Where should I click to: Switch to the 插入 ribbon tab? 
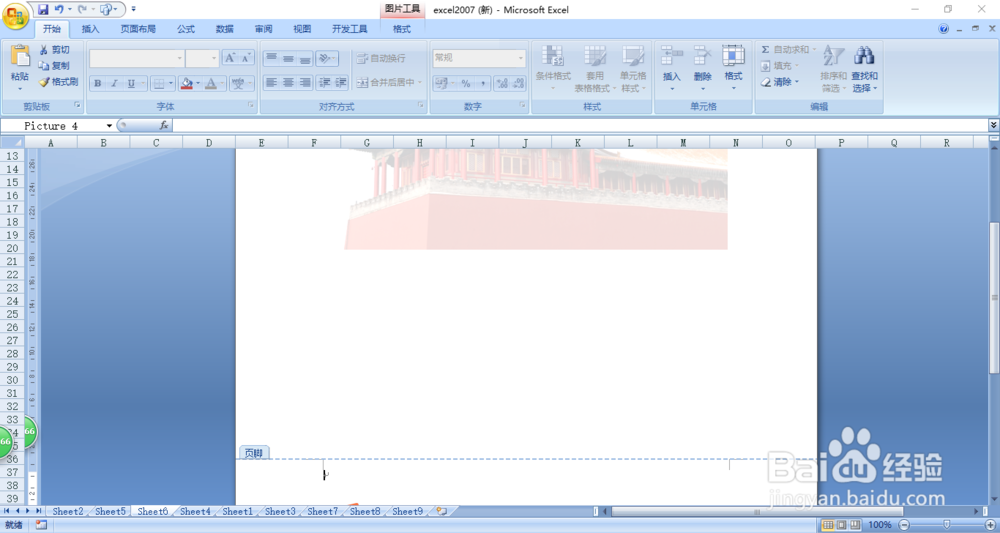pos(91,29)
